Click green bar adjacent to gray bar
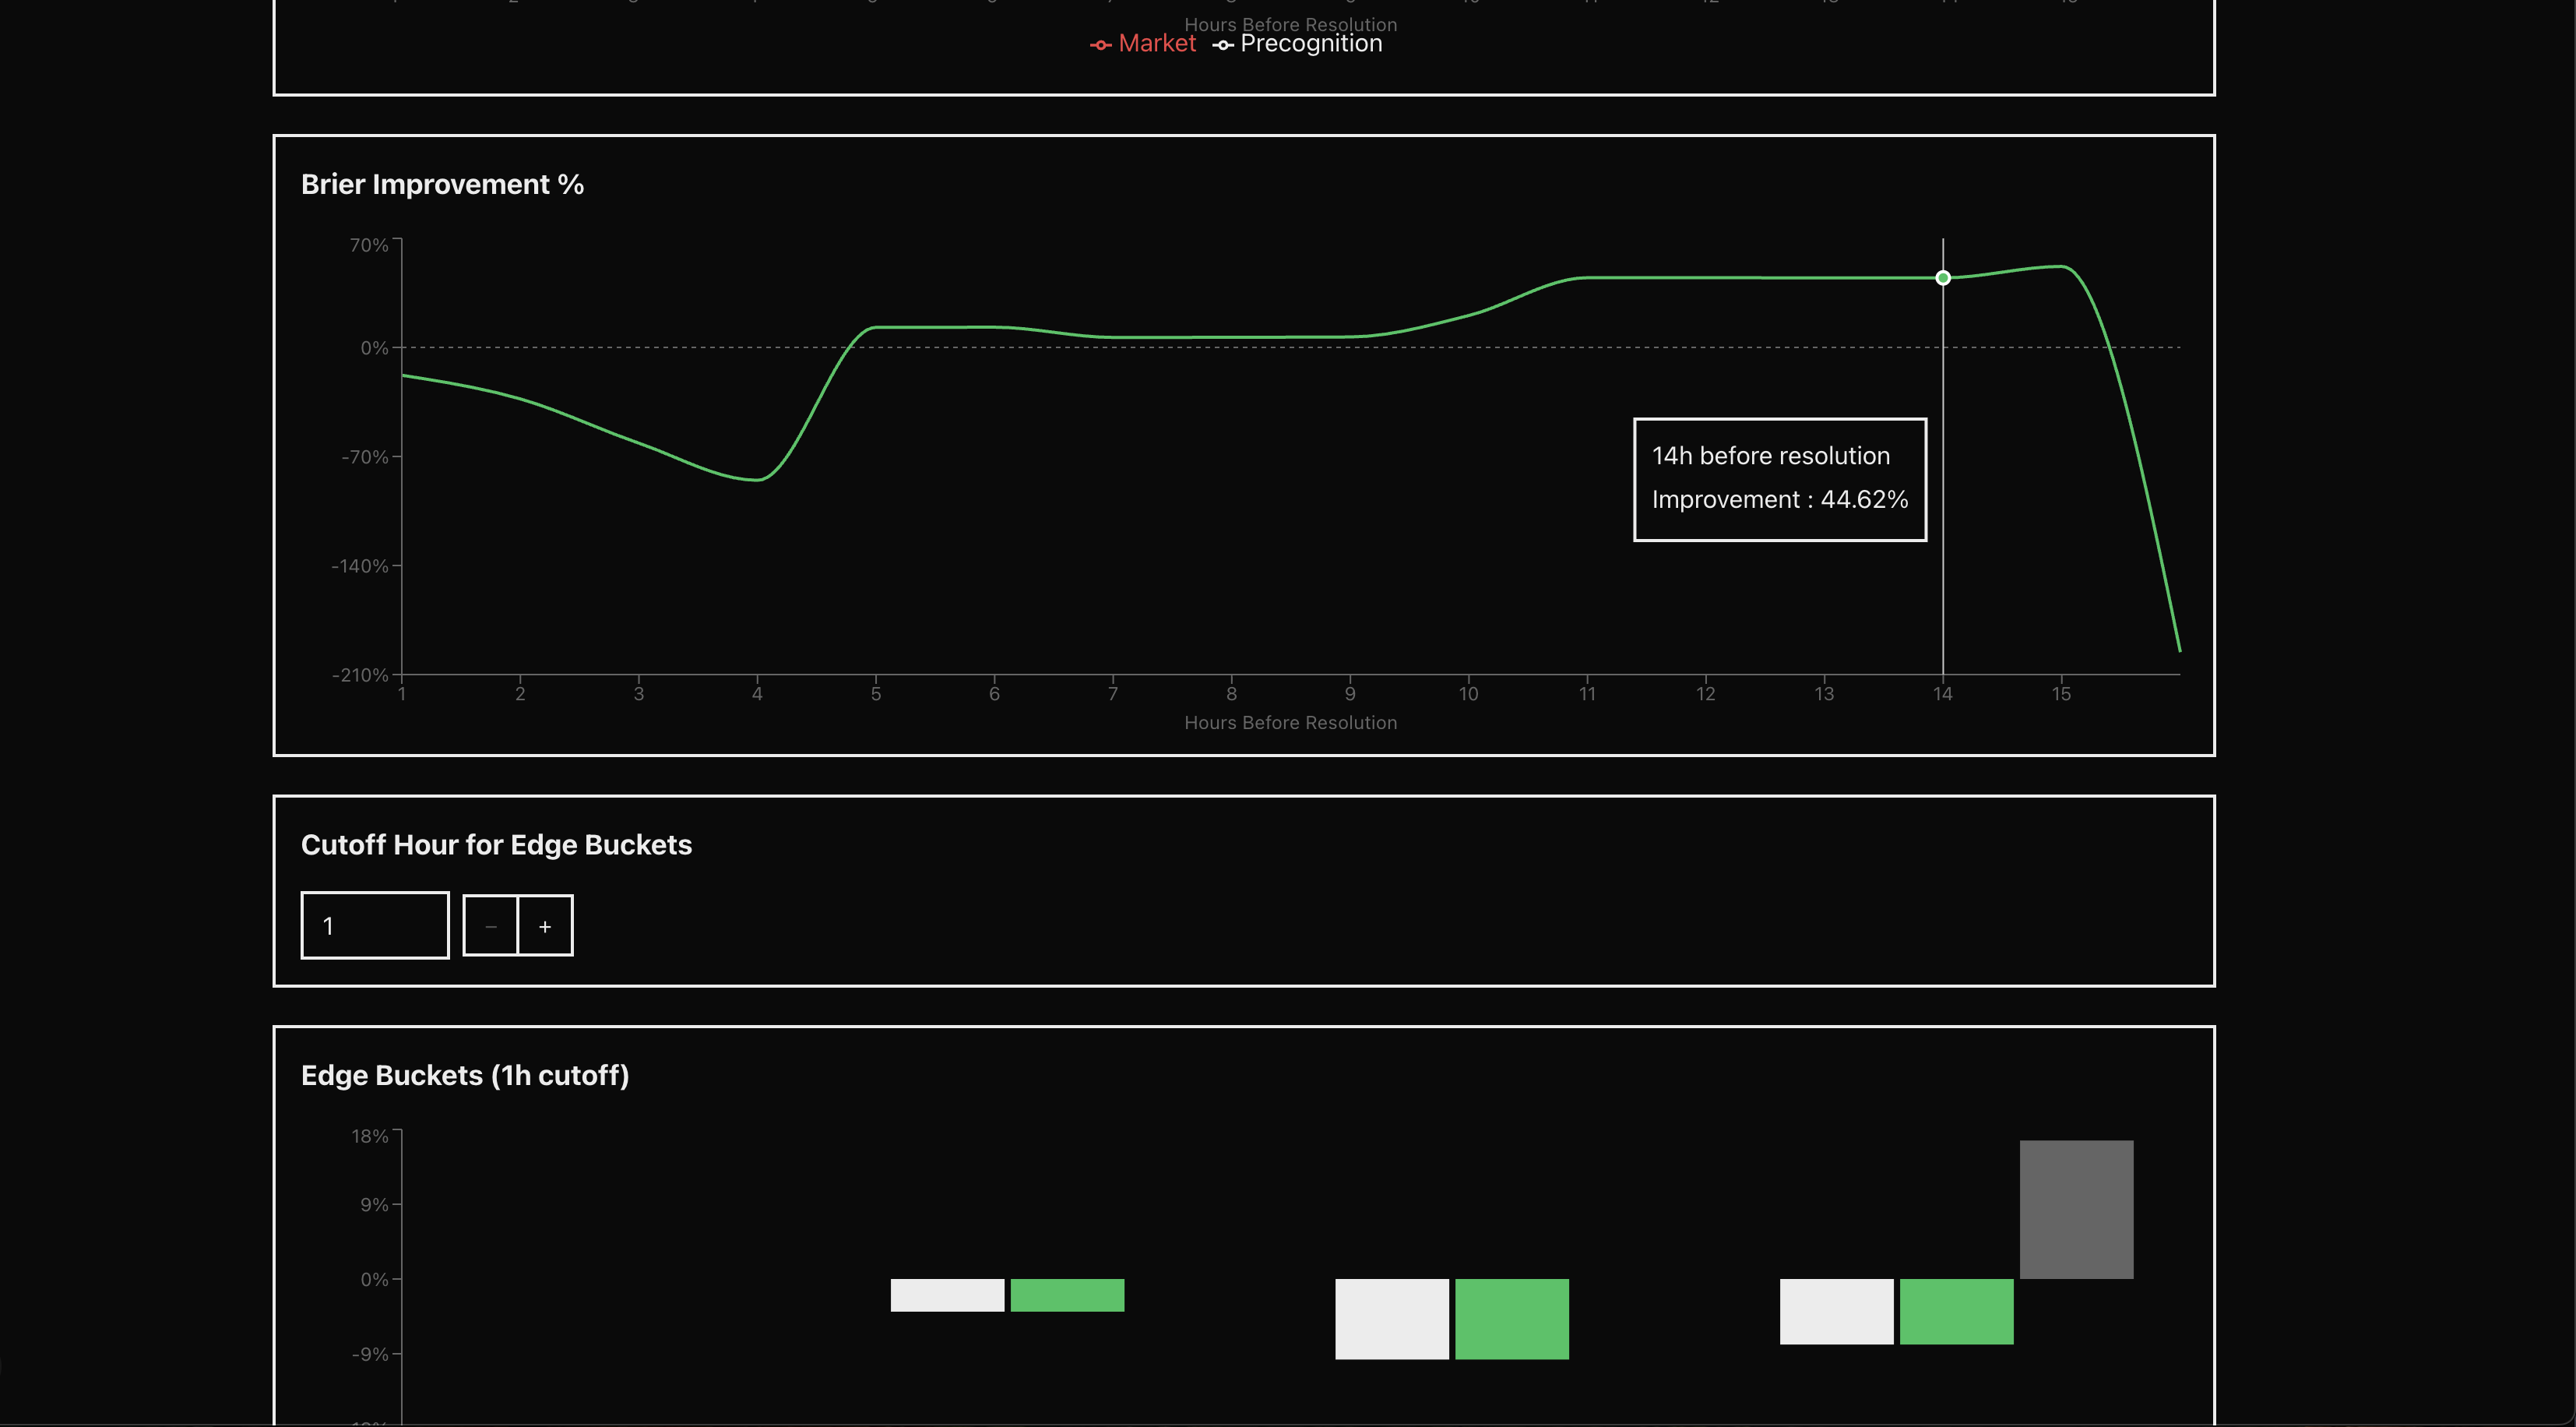The image size is (2576, 1427). click(x=1956, y=1311)
